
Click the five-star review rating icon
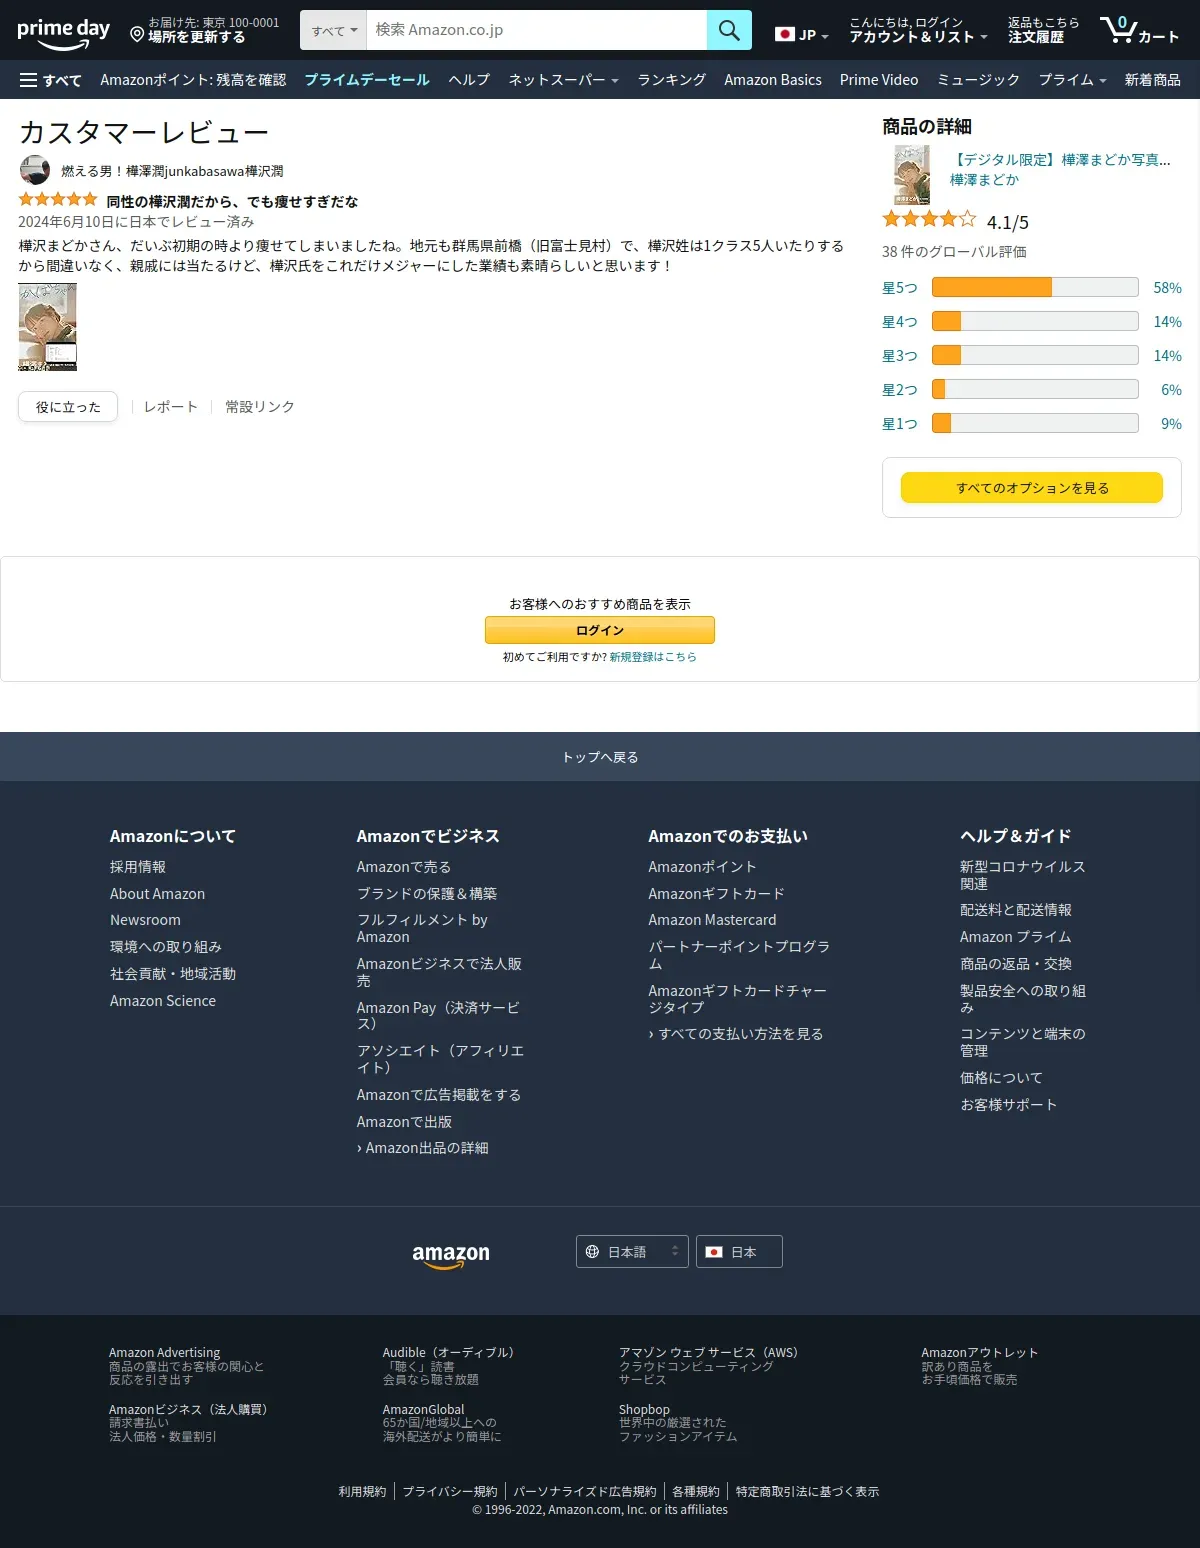tap(58, 200)
